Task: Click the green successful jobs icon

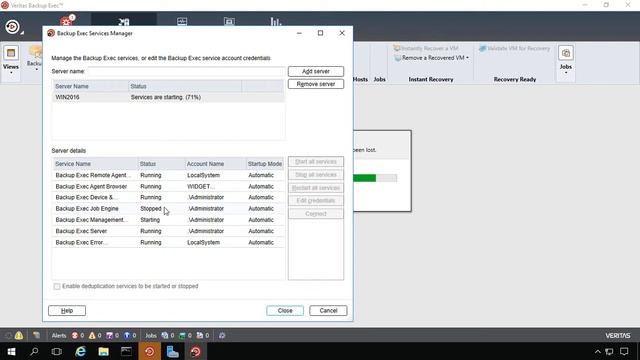Action: [182, 336]
